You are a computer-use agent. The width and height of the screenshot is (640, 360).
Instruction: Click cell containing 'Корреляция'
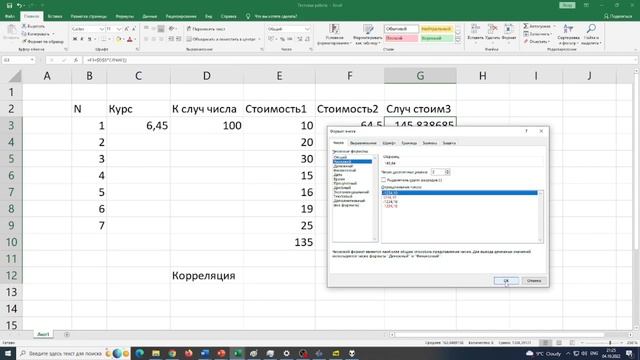(x=207, y=276)
